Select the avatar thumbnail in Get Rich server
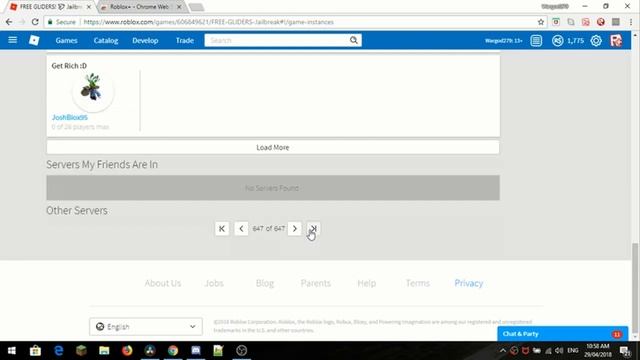This screenshot has height=360, width=640. click(93, 90)
